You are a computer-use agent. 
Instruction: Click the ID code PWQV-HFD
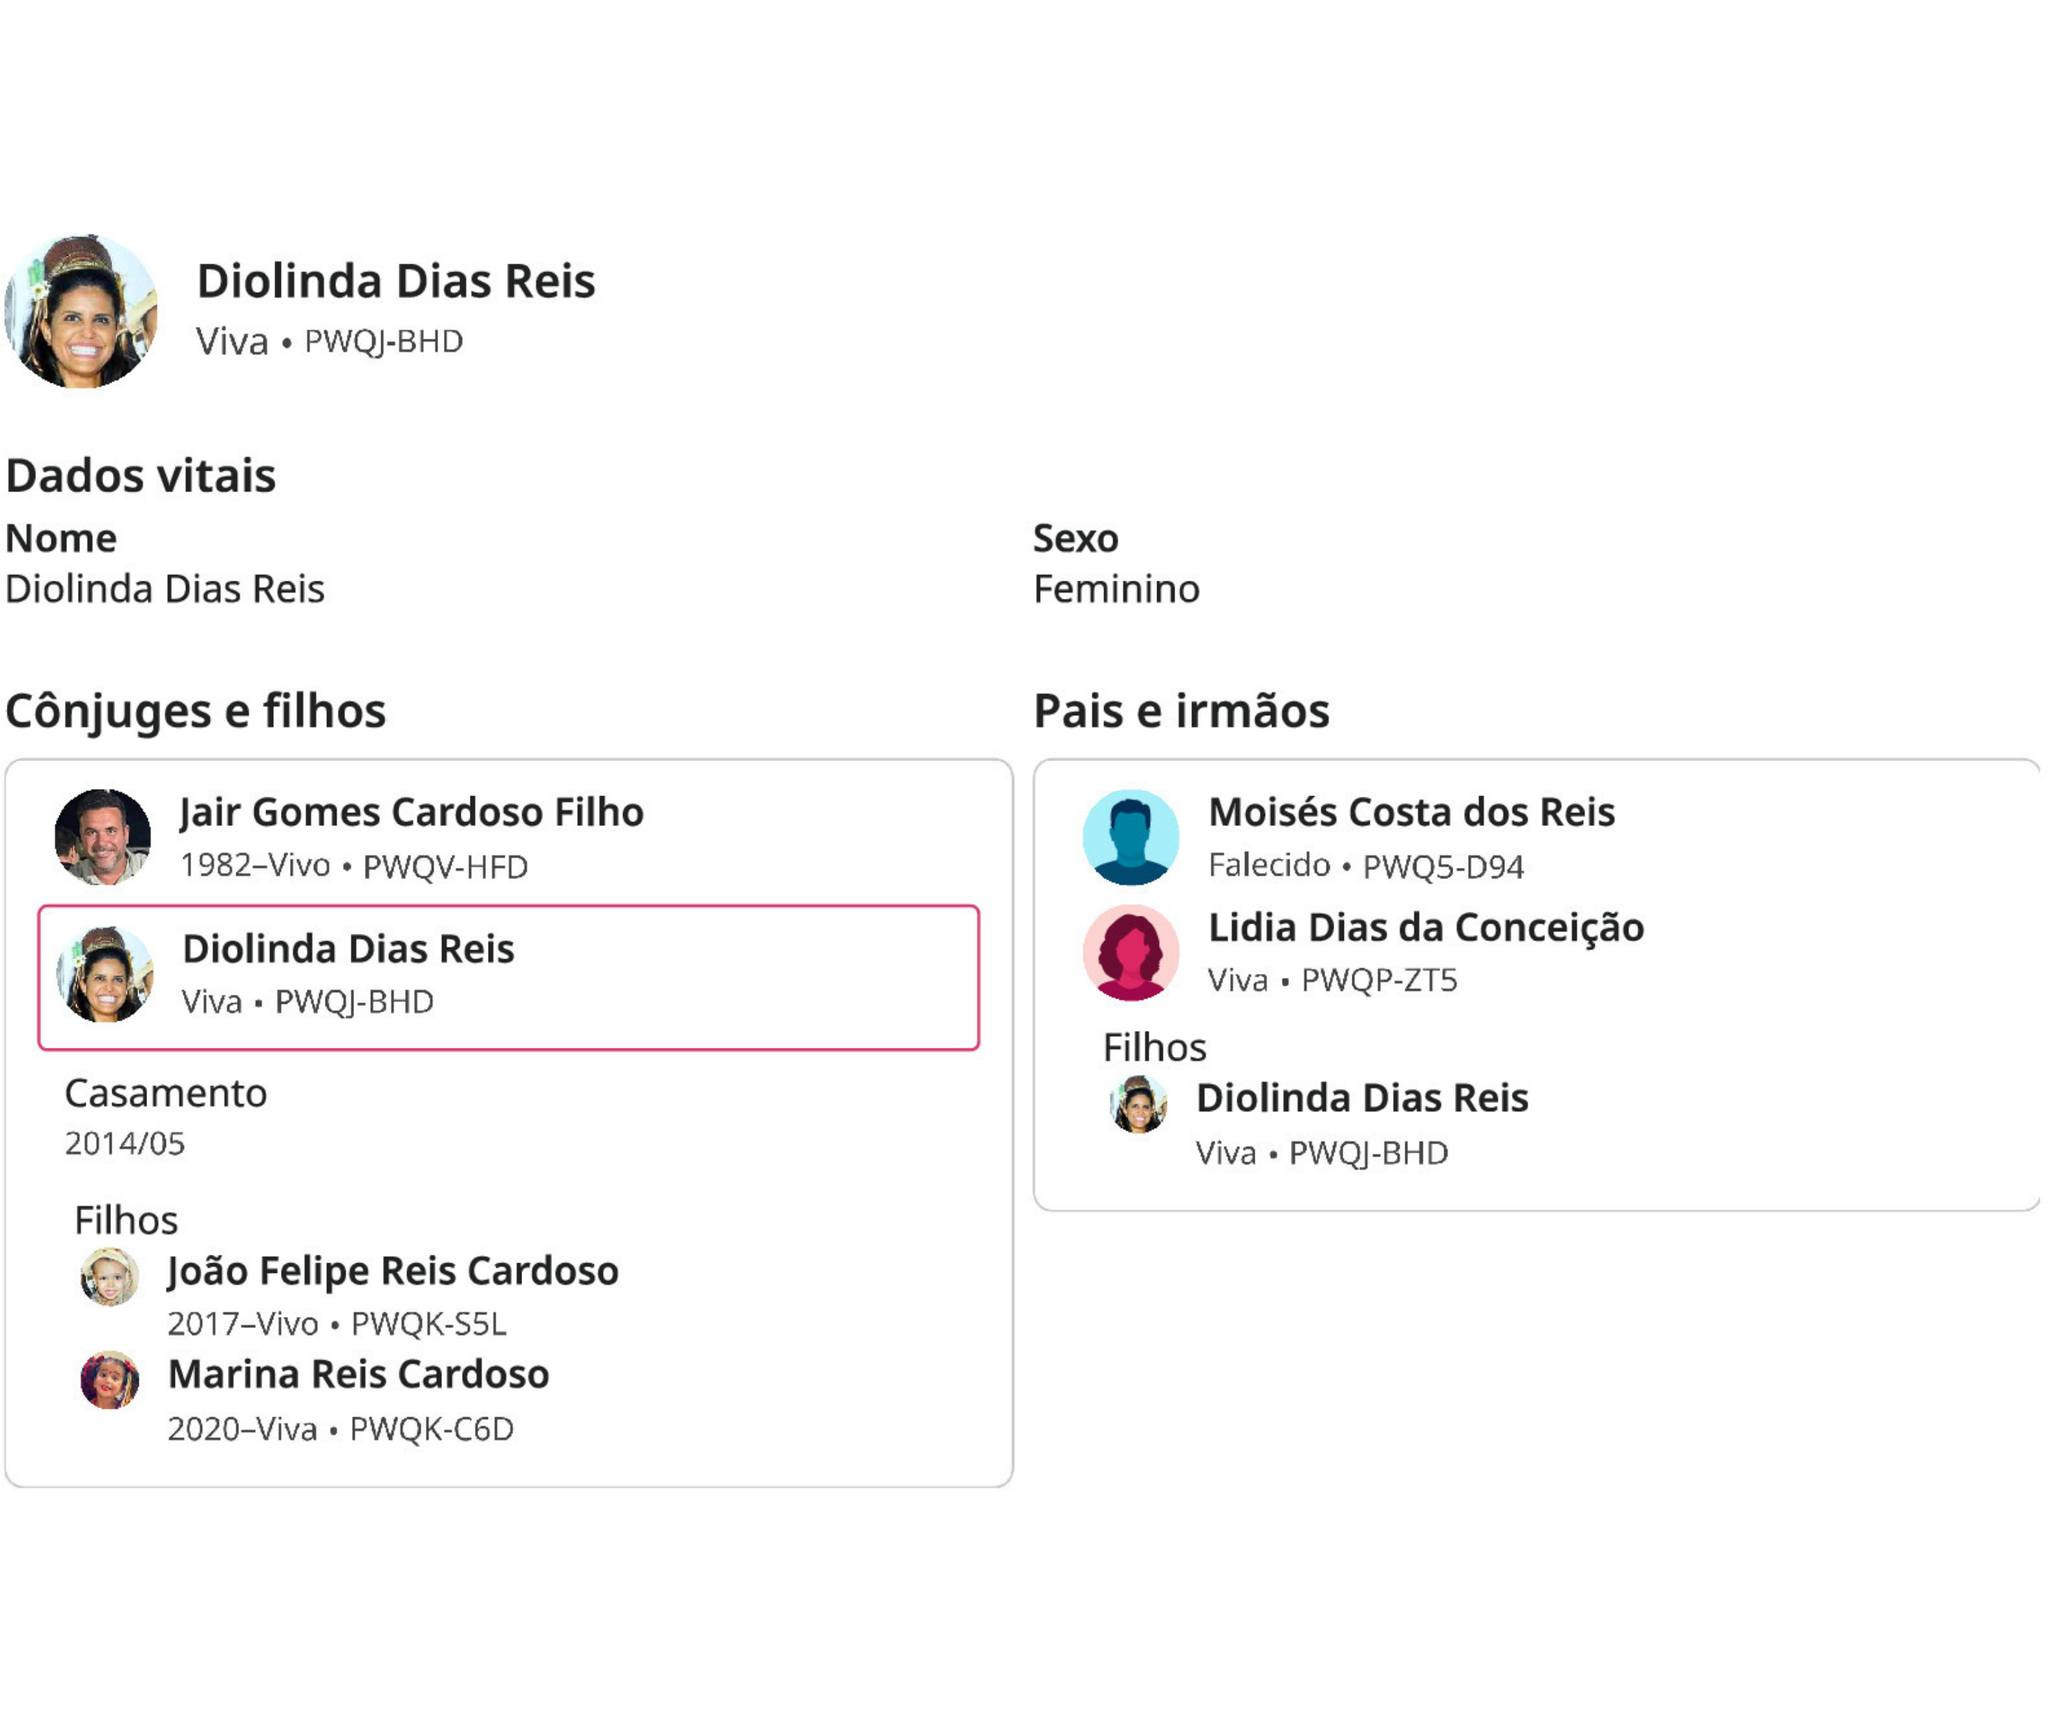tap(445, 866)
